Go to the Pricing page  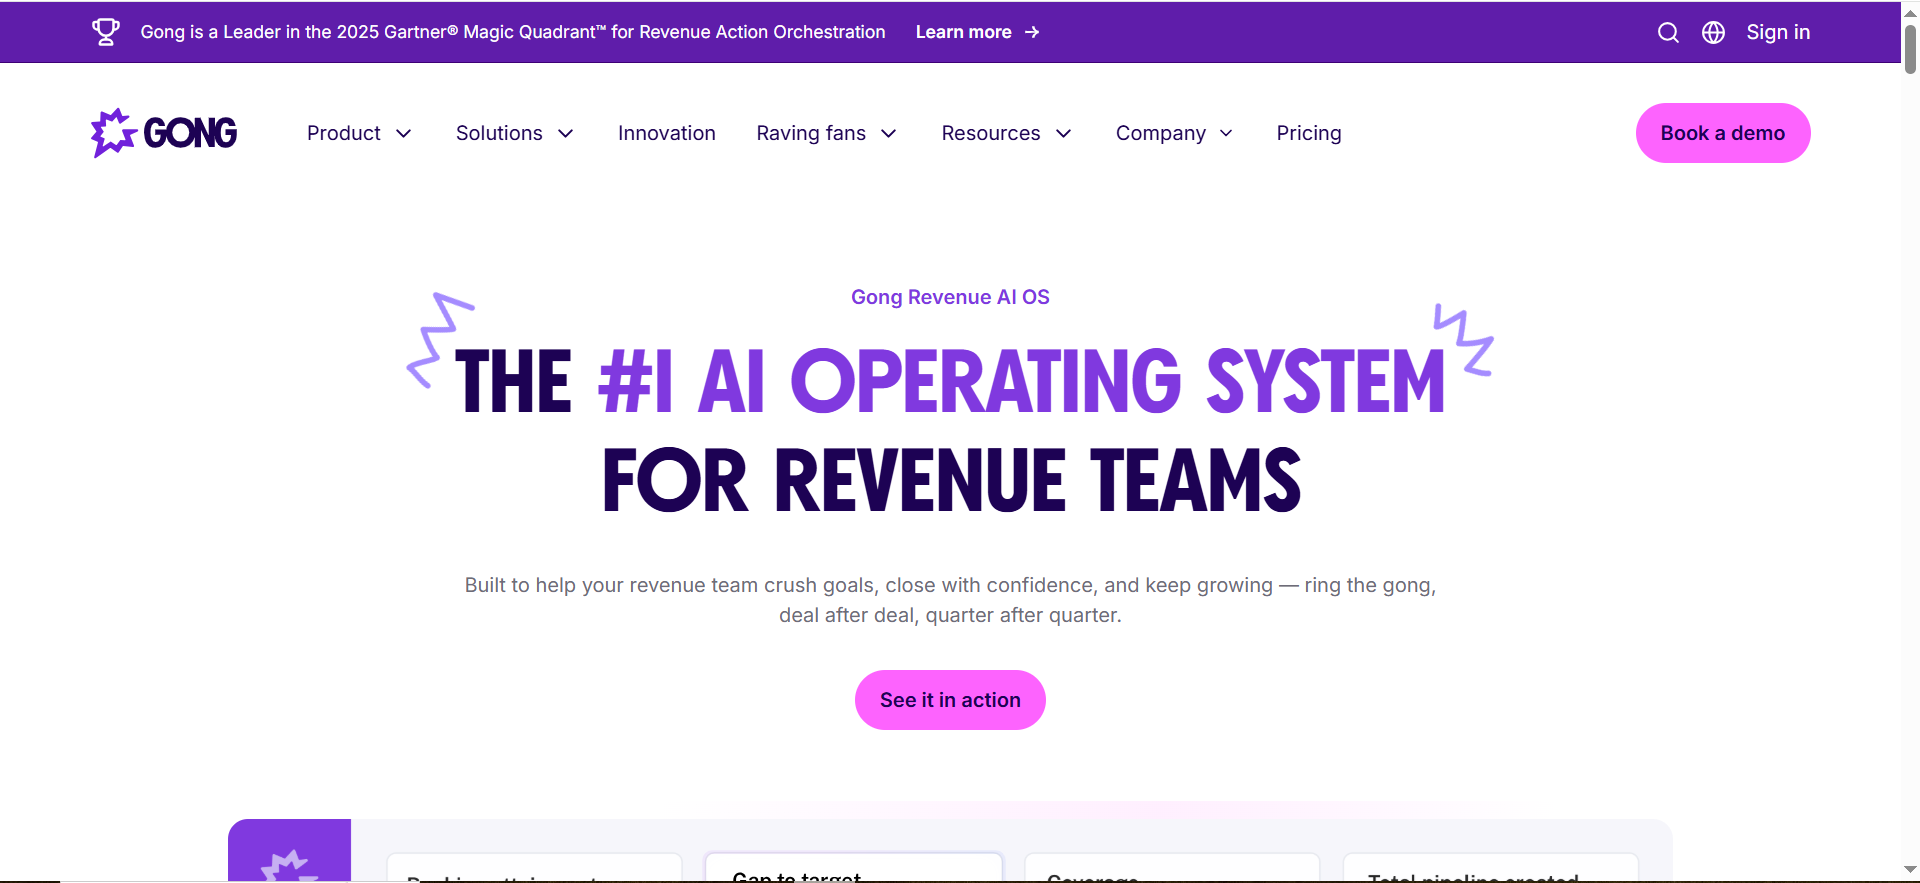click(x=1309, y=133)
